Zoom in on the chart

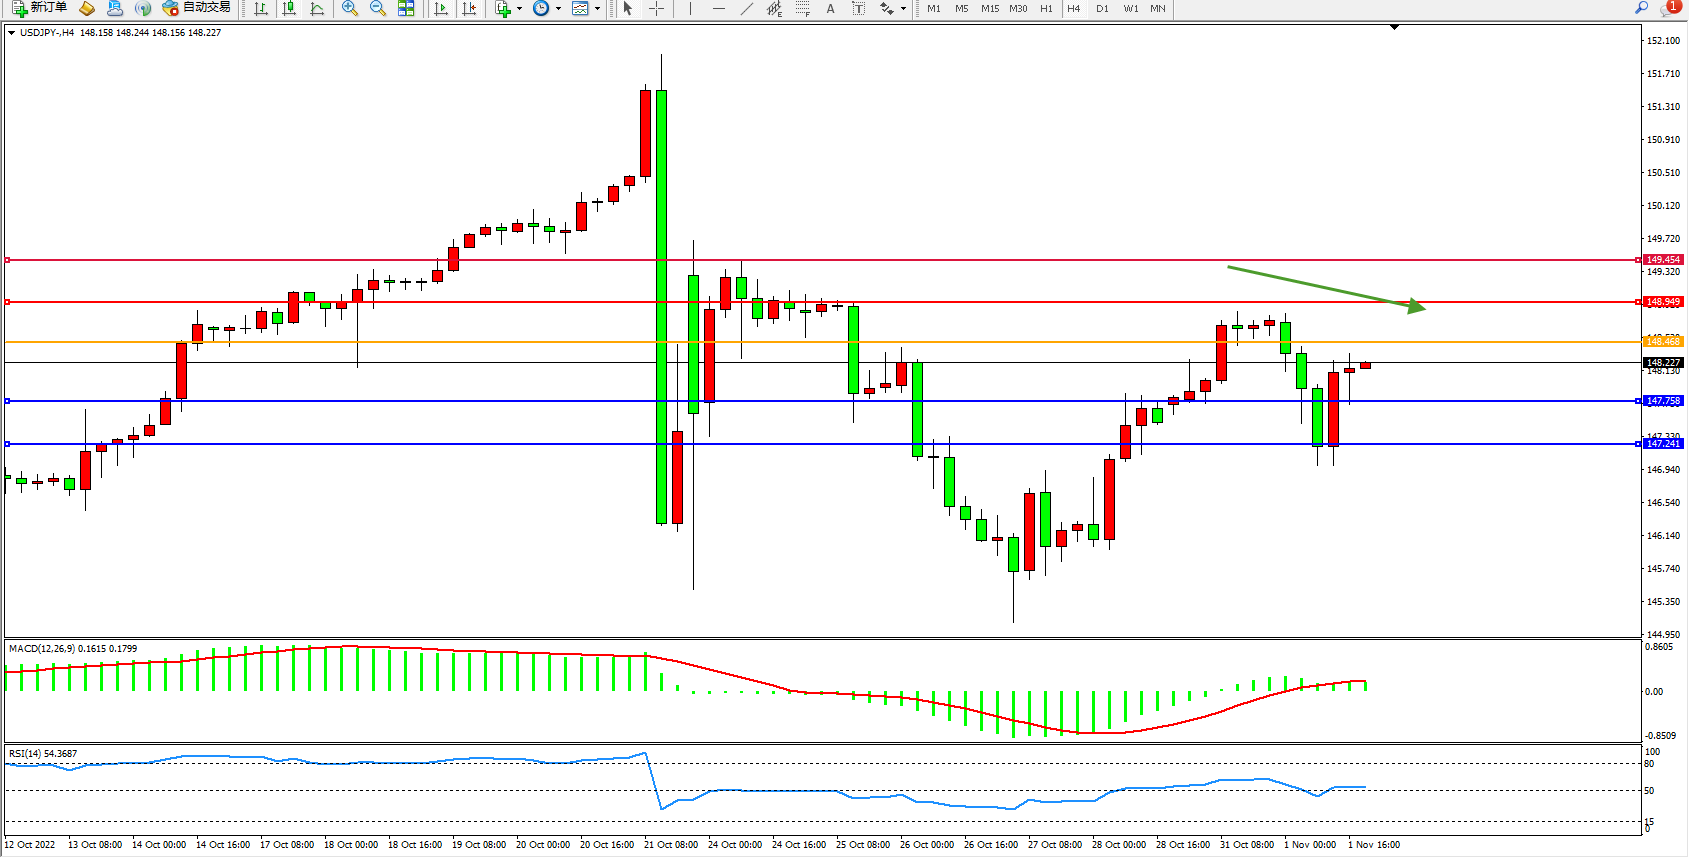coord(350,9)
